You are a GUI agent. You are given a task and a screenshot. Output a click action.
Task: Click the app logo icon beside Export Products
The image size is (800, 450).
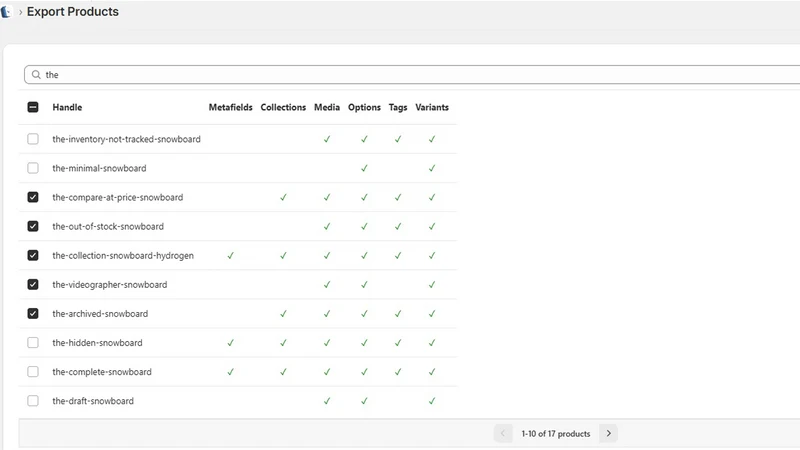[x=6, y=12]
